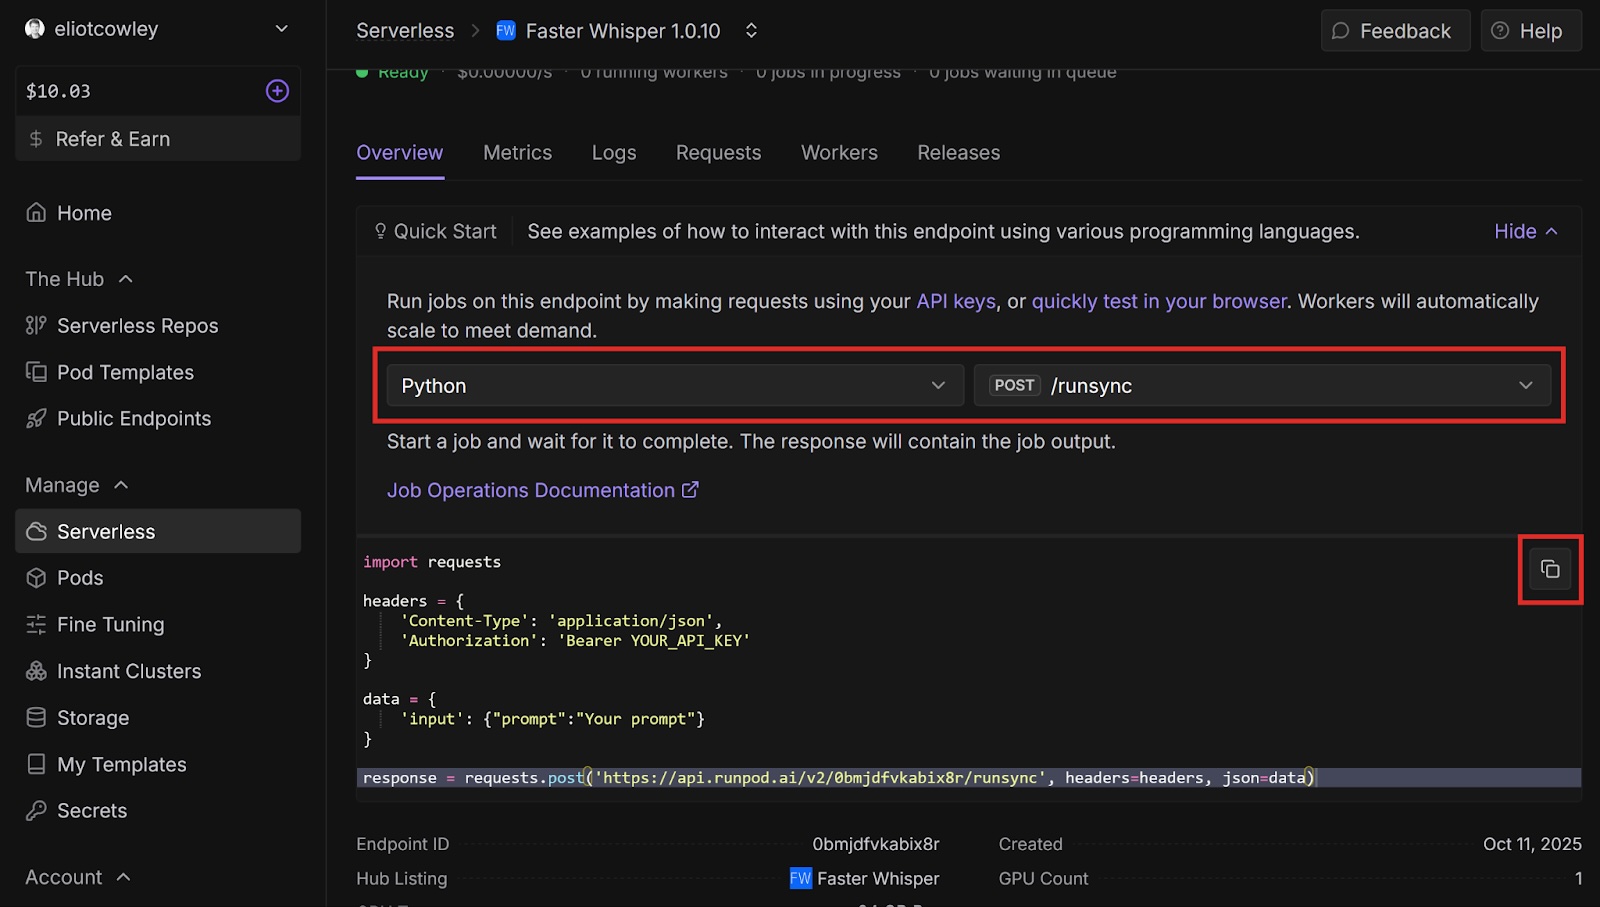Open My Templates page
This screenshot has height=907, width=1600.
pyautogui.click(x=158, y=764)
